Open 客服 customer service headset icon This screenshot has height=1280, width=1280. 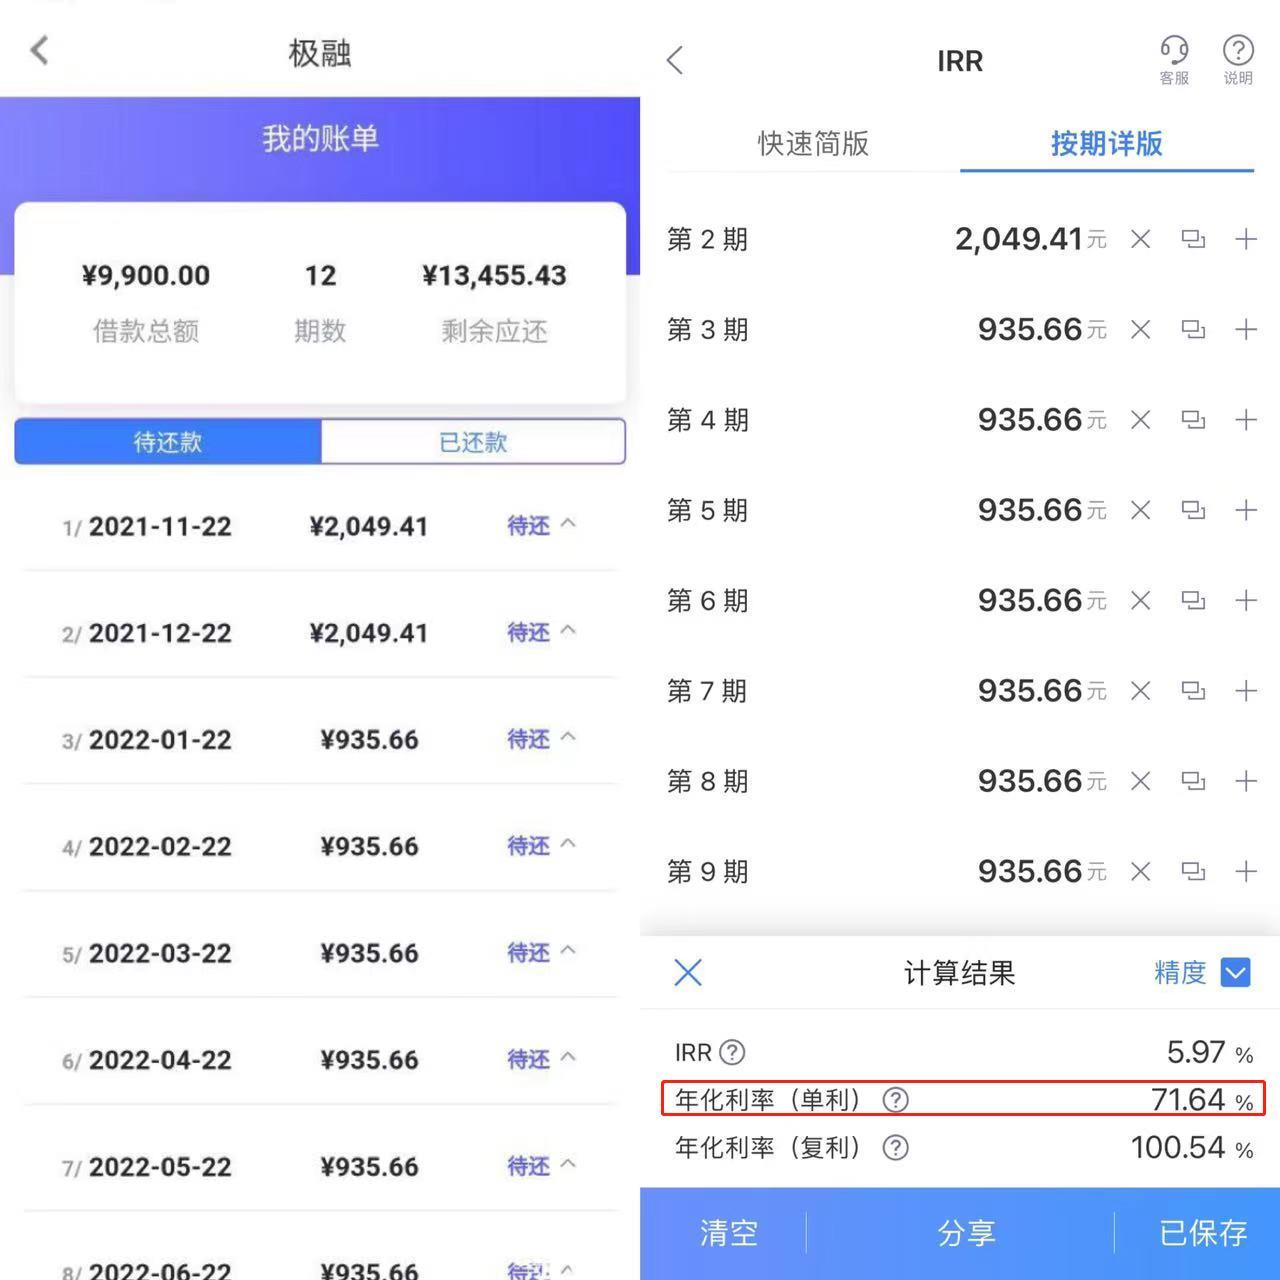pyautogui.click(x=1174, y=59)
